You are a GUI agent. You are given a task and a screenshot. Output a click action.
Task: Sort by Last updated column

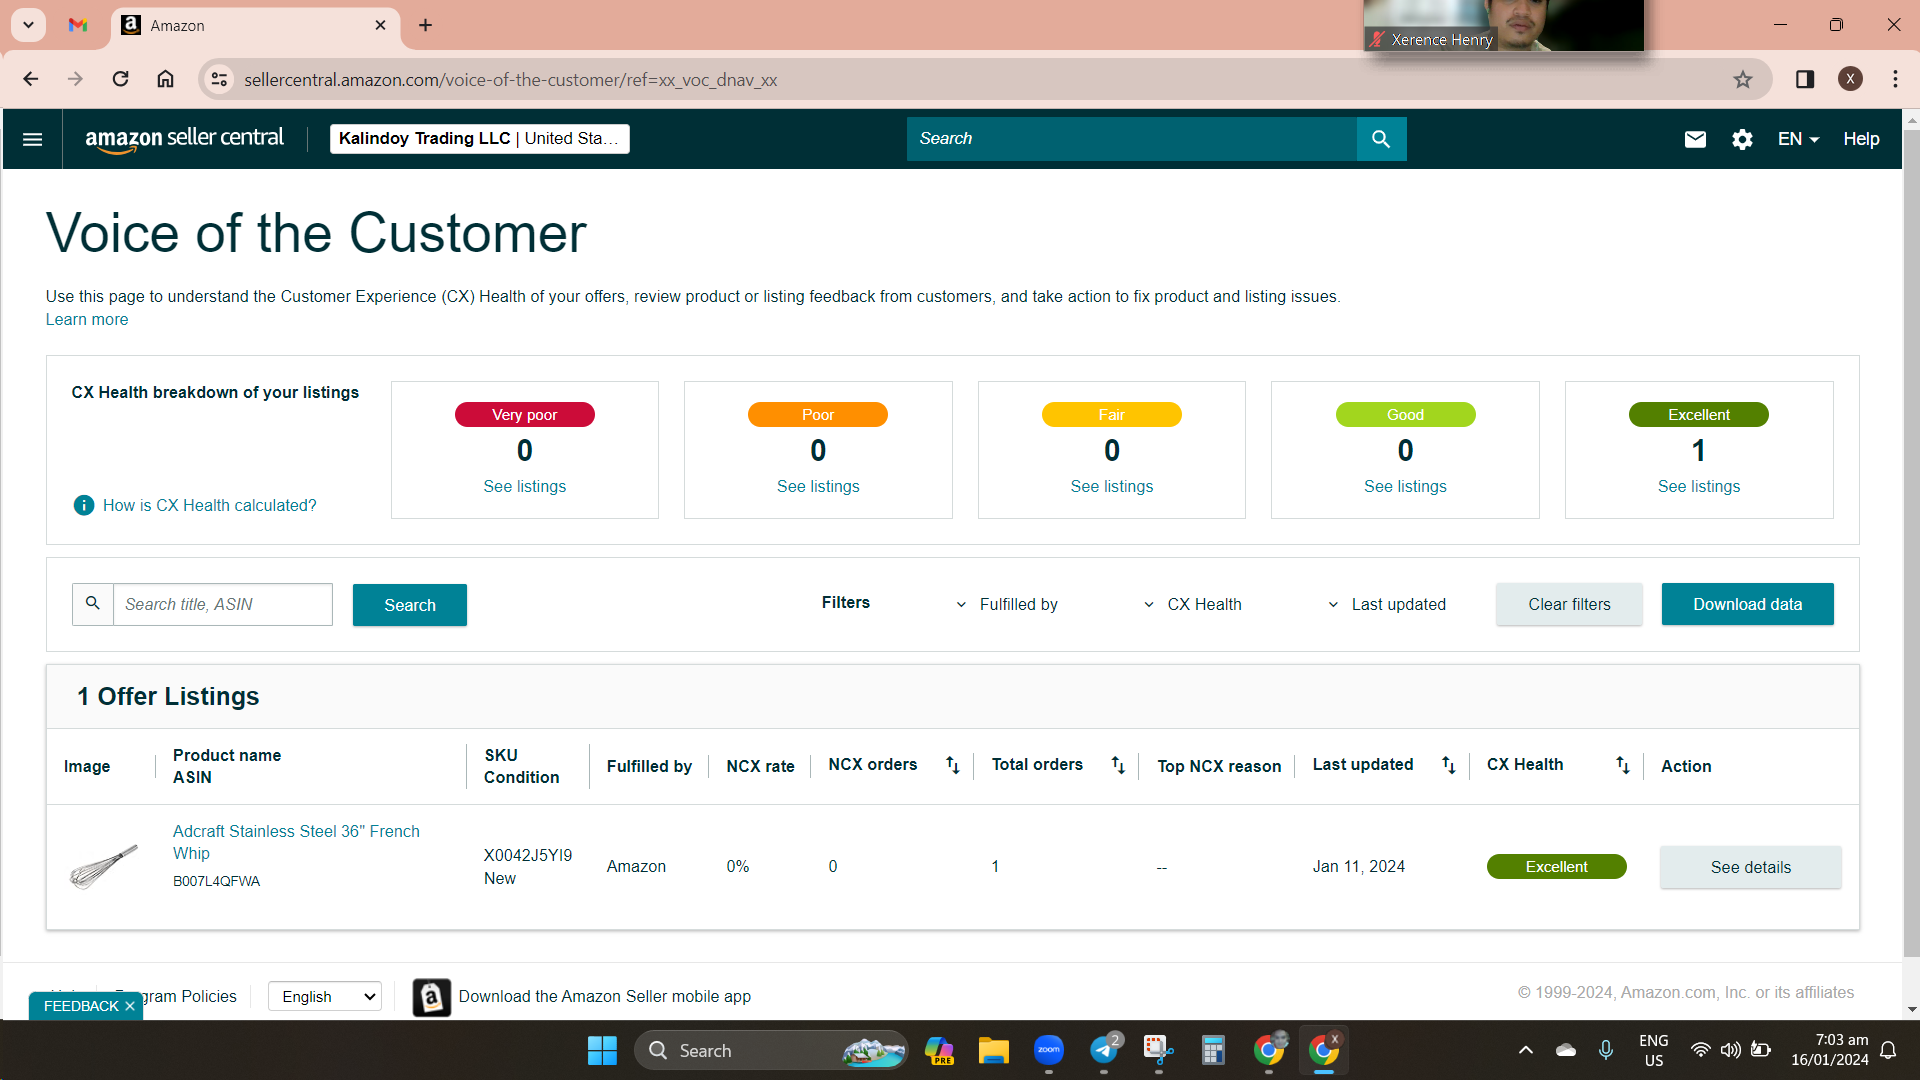[1448, 765]
